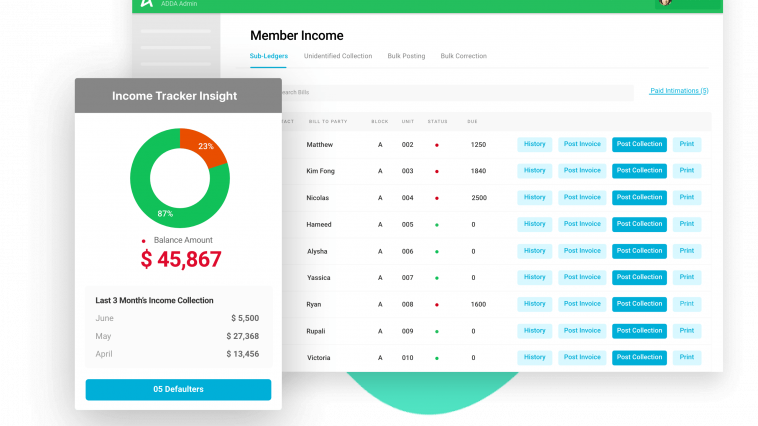Click the ADDA logo icon
This screenshot has height=426, width=758.
coord(146,4)
